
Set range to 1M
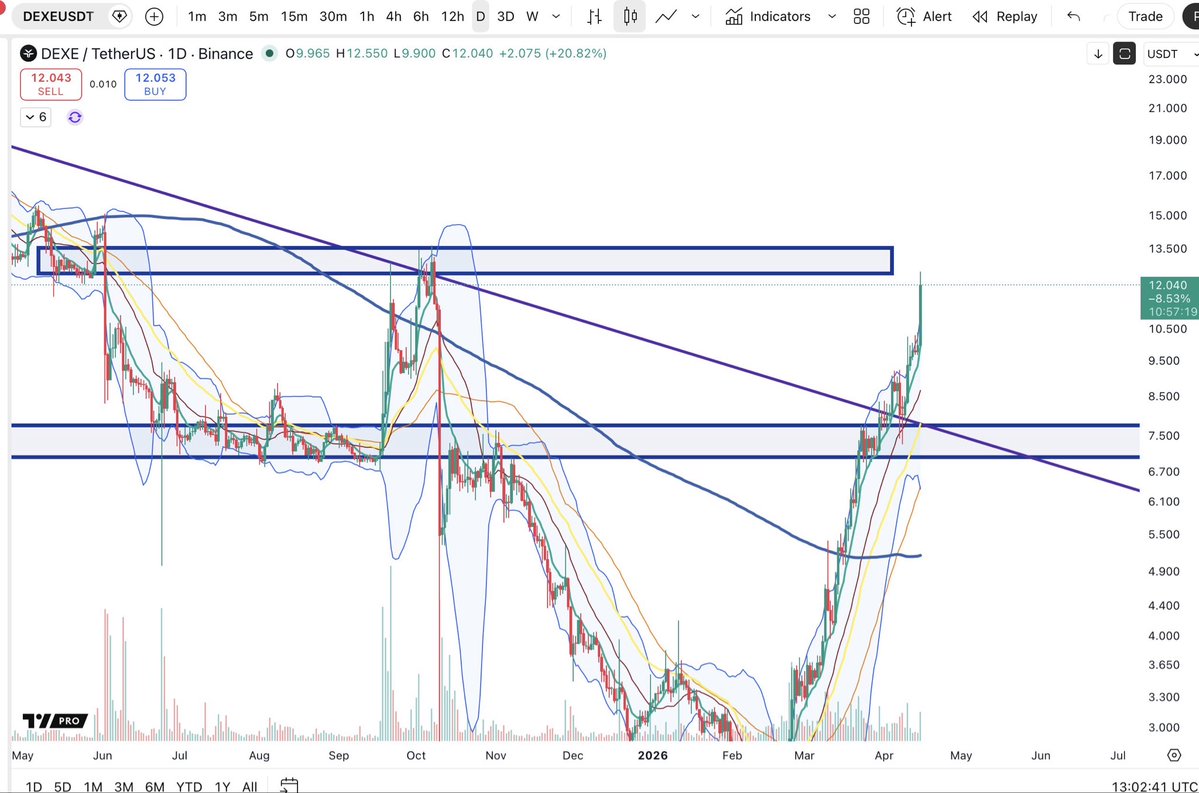pos(93,786)
